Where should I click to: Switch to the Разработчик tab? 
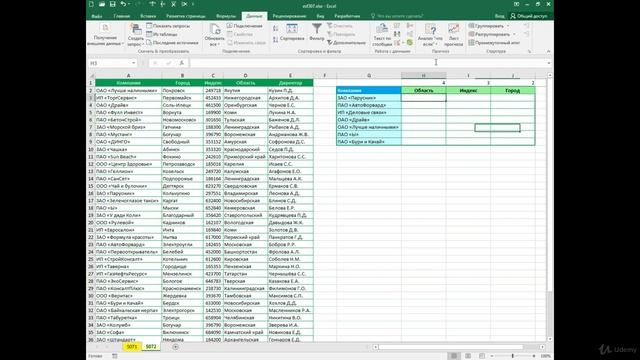point(347,16)
